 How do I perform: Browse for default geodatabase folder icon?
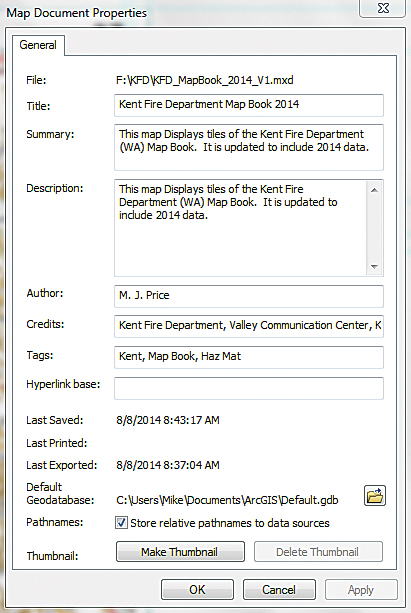[x=375, y=496]
